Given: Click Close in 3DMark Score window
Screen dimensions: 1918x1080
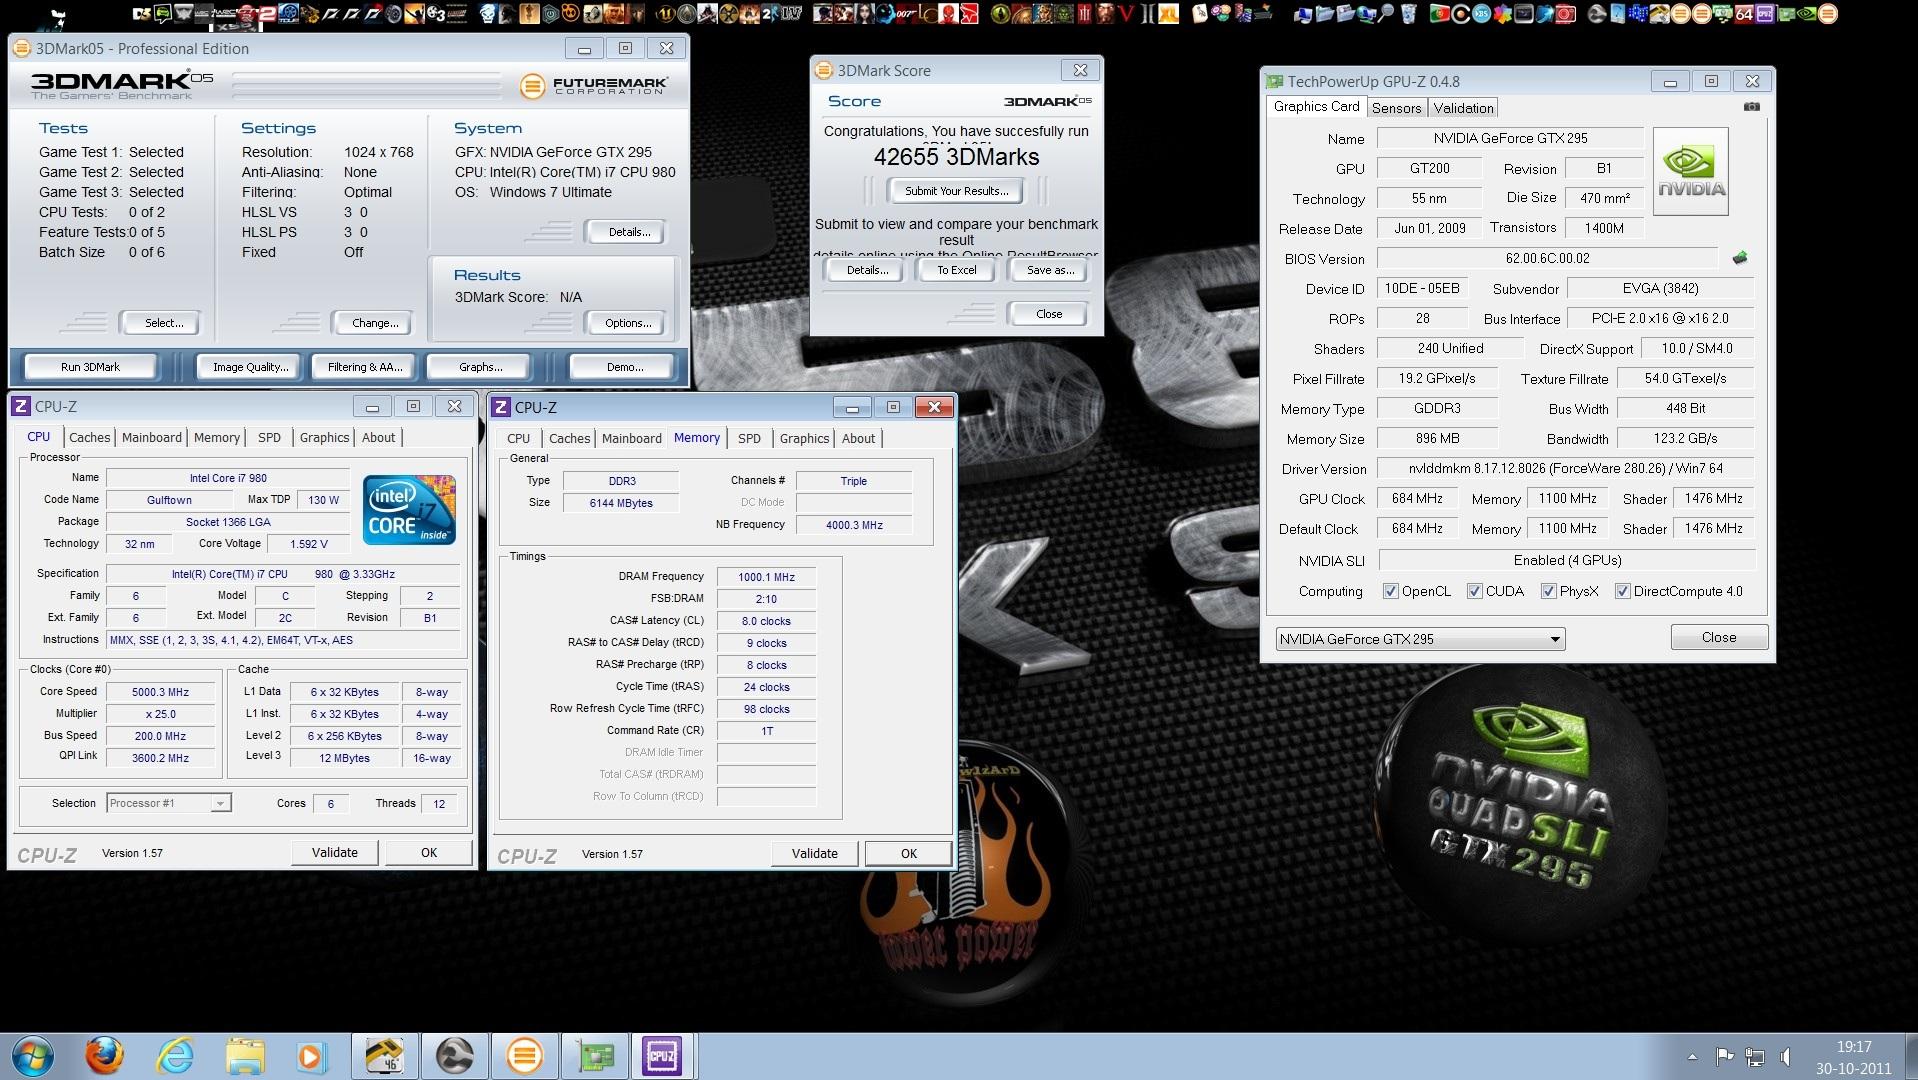Looking at the screenshot, I should tap(1049, 314).
